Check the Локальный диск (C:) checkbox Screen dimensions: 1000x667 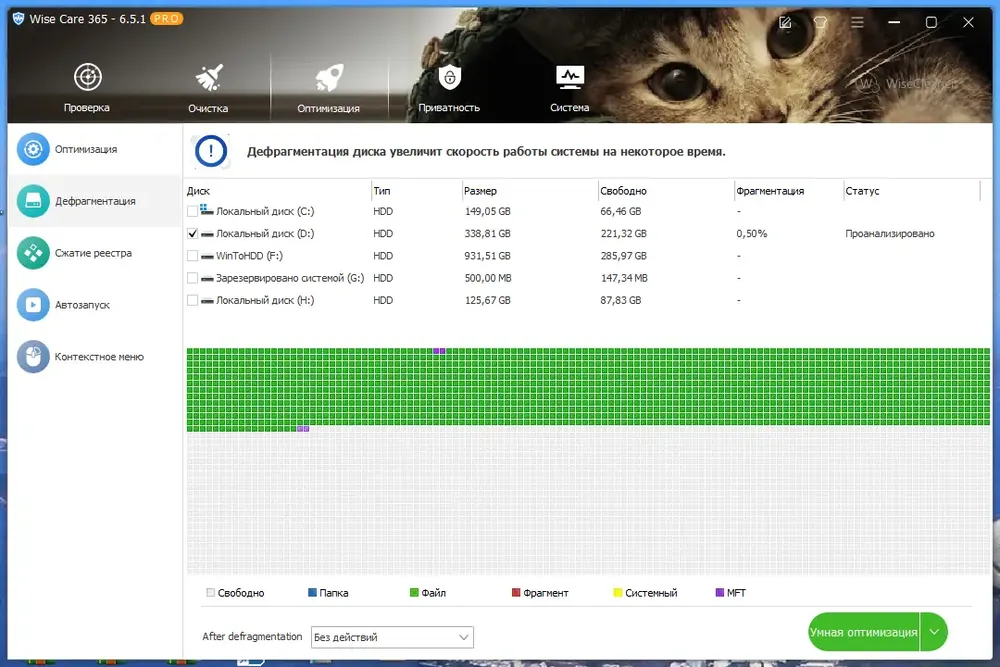(192, 211)
